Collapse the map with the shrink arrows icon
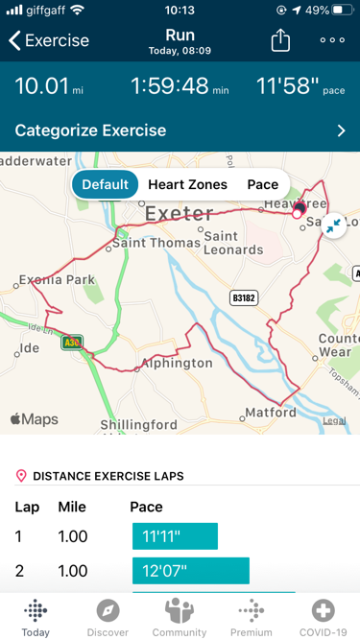The width and height of the screenshot is (360, 640). 334,226
